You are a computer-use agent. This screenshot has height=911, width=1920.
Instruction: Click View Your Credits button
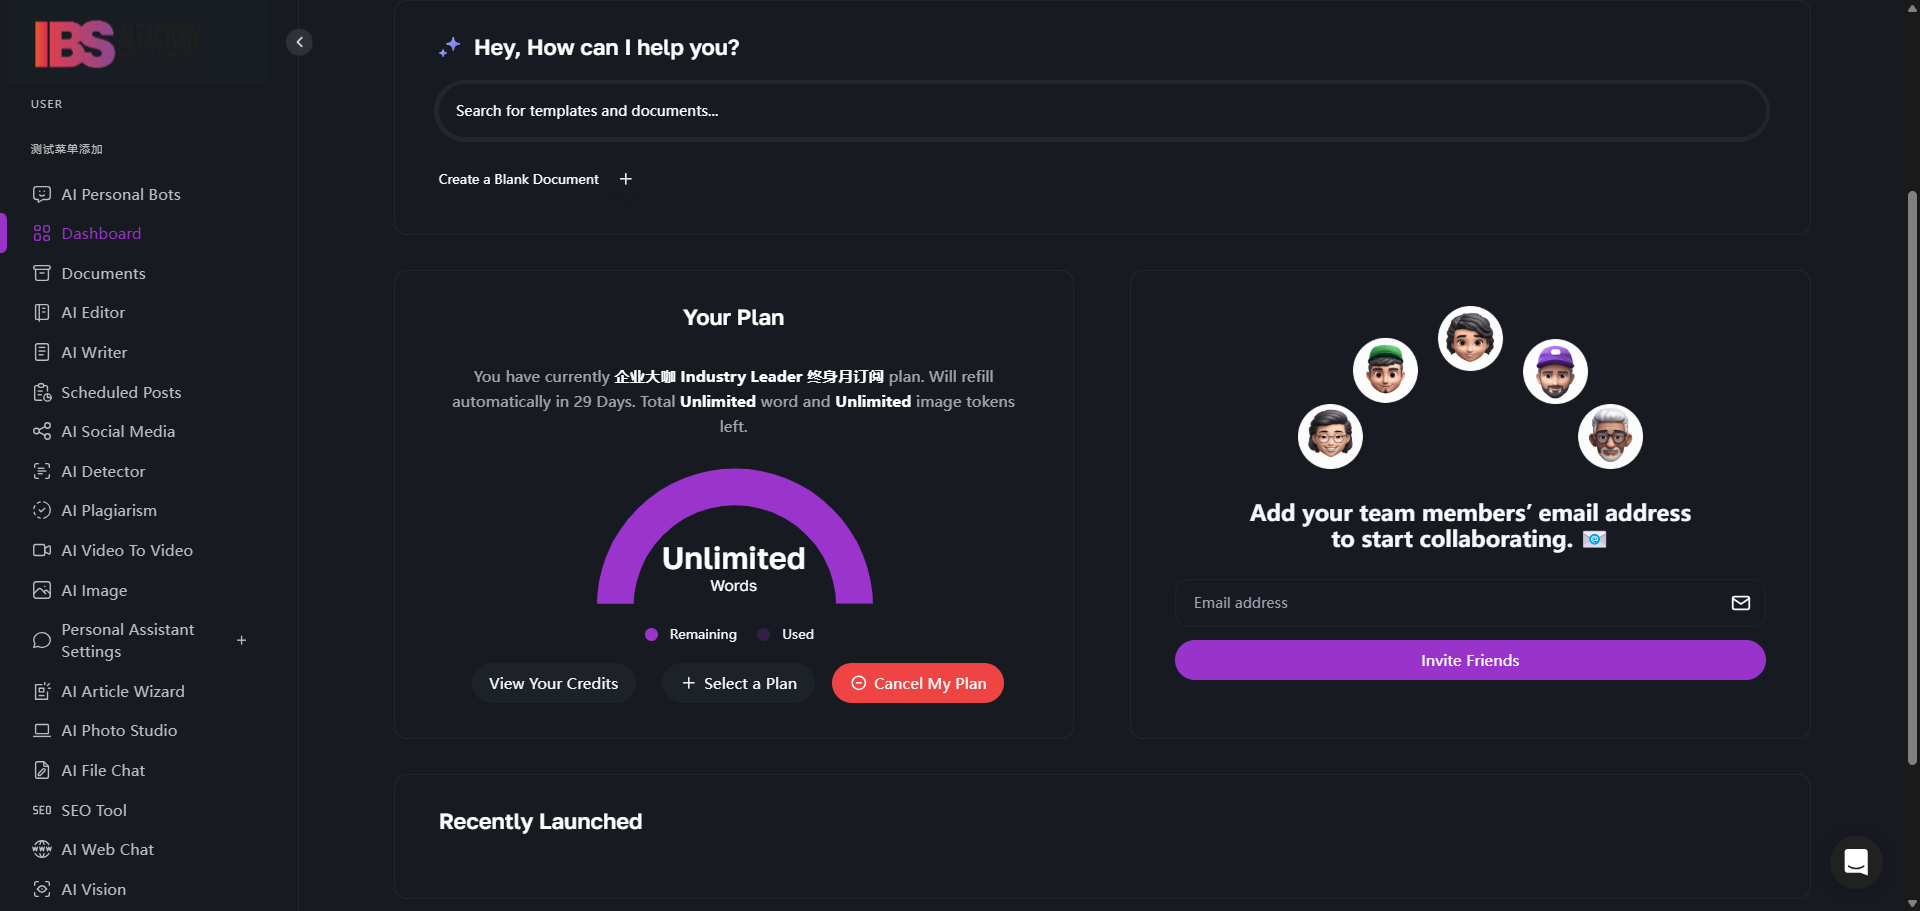tap(553, 683)
